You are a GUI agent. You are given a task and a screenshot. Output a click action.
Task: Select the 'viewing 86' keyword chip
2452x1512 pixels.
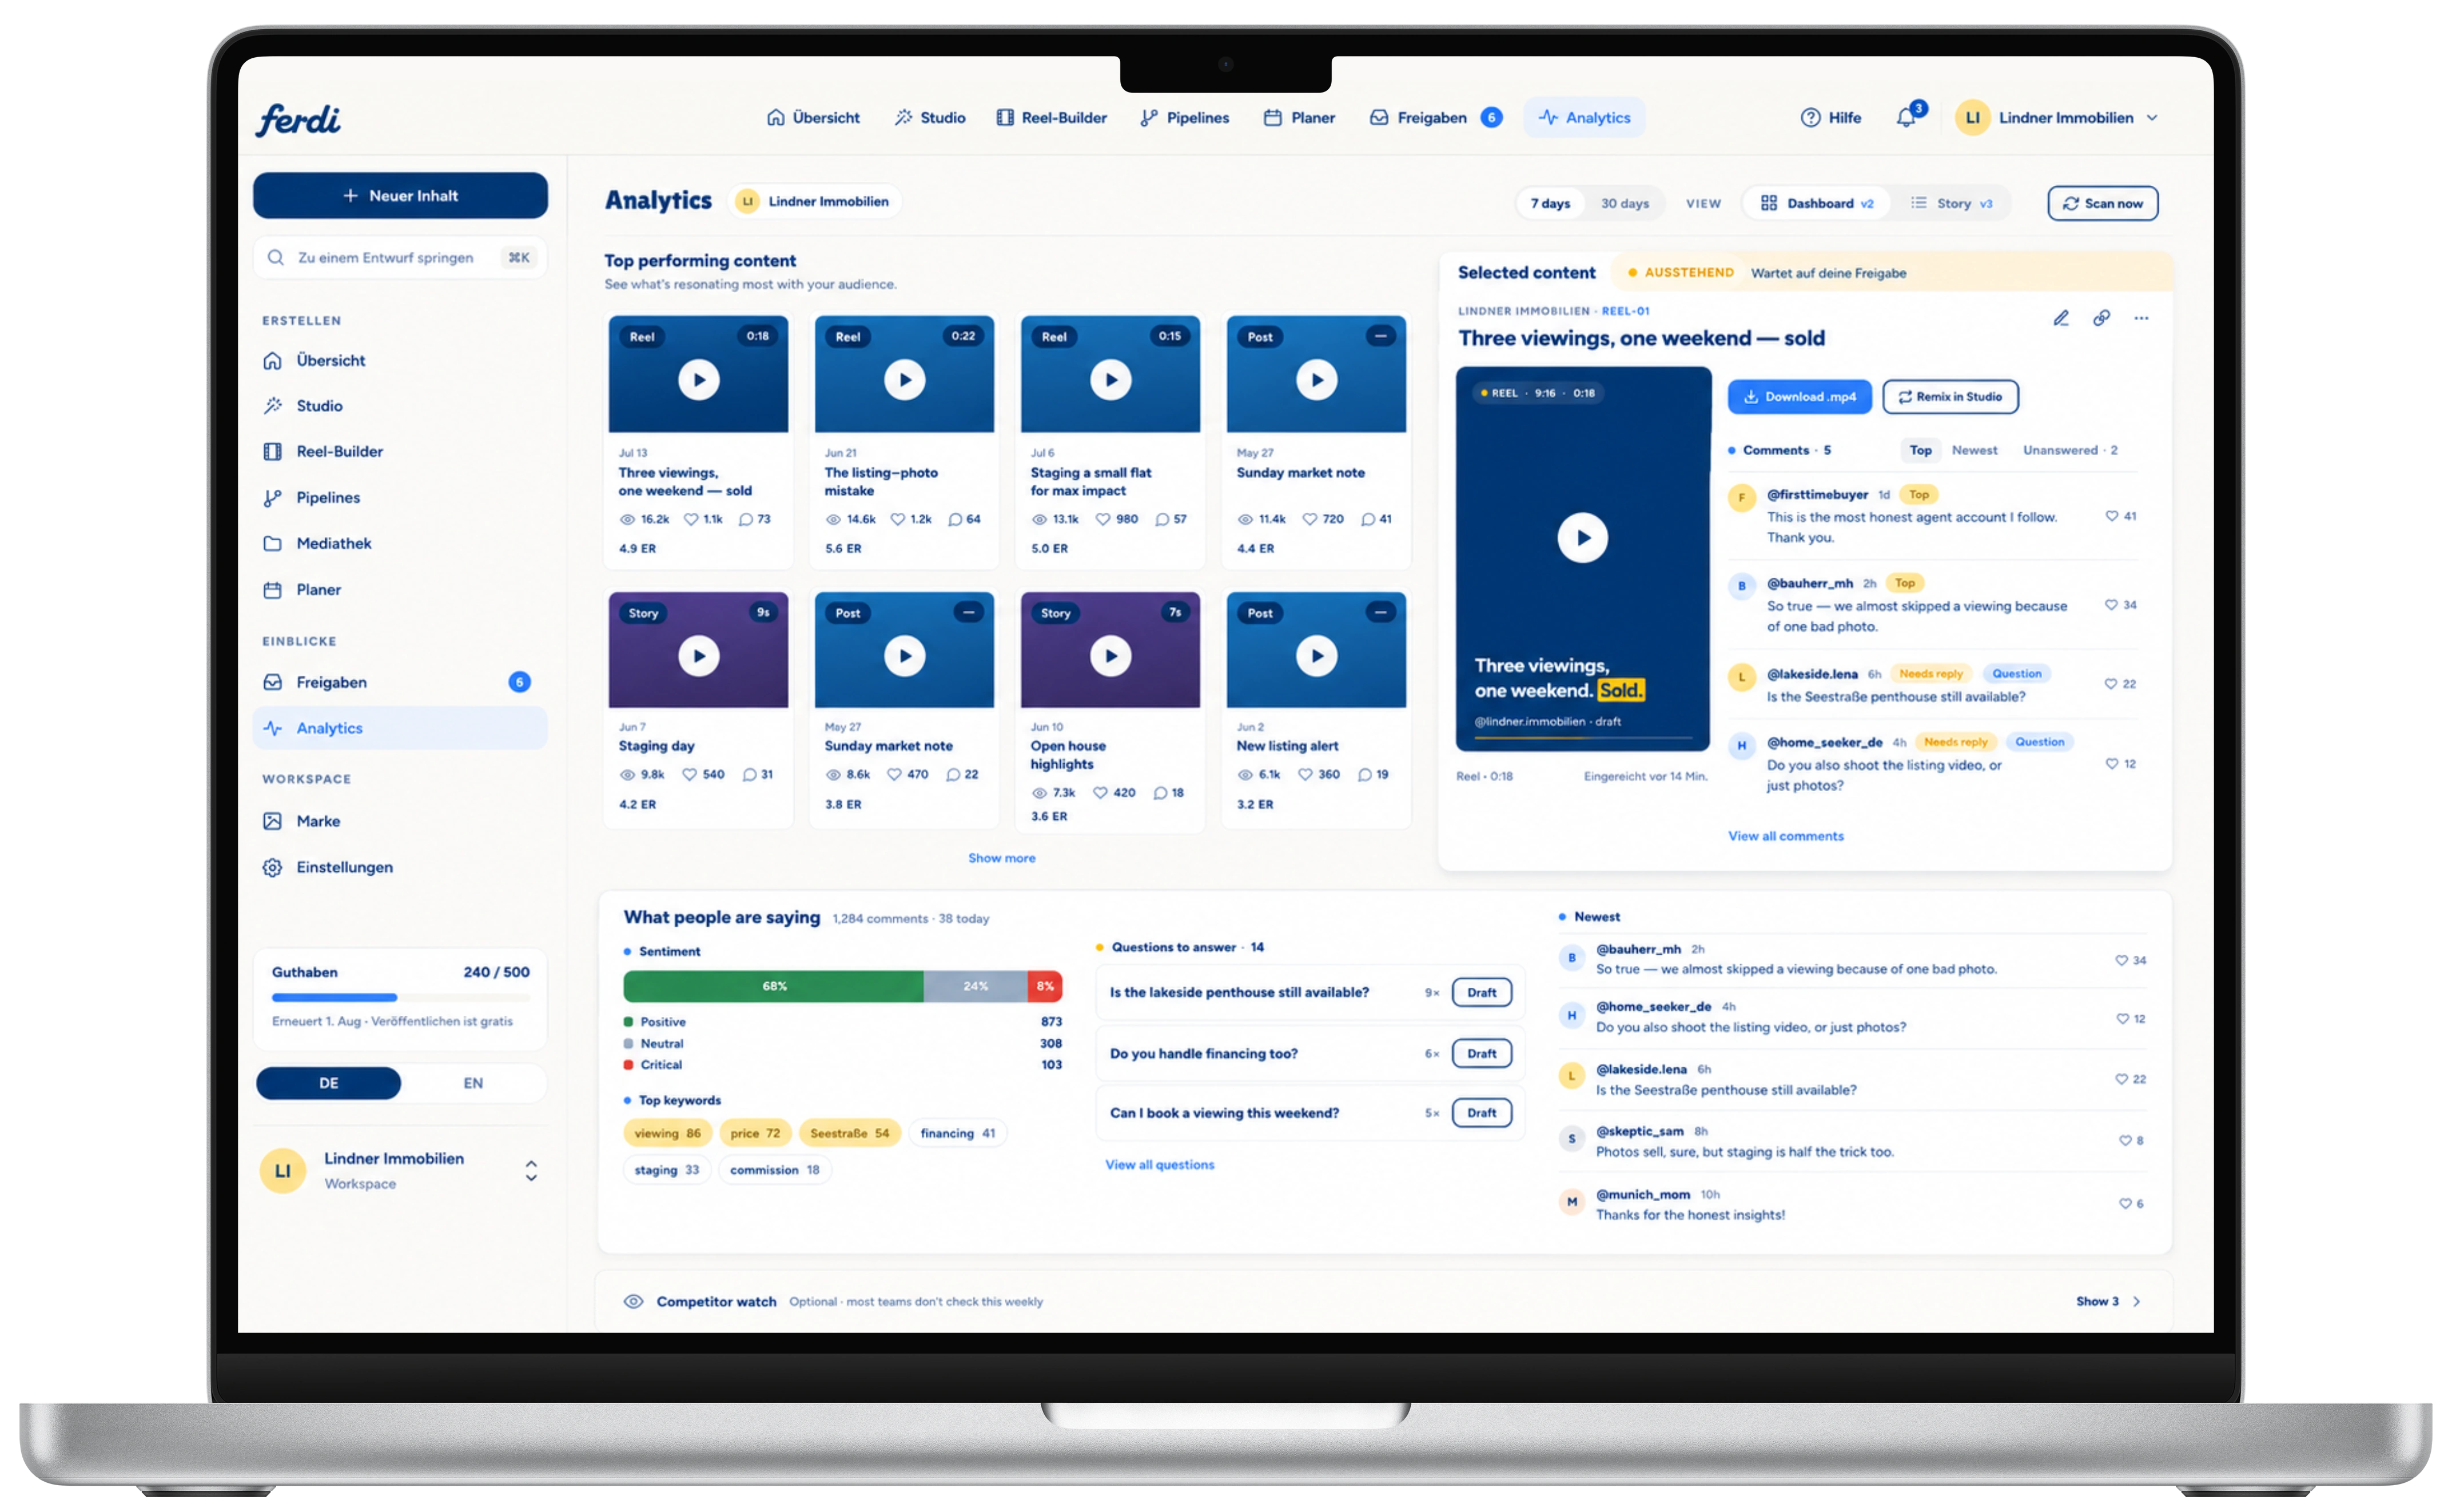pos(667,1134)
